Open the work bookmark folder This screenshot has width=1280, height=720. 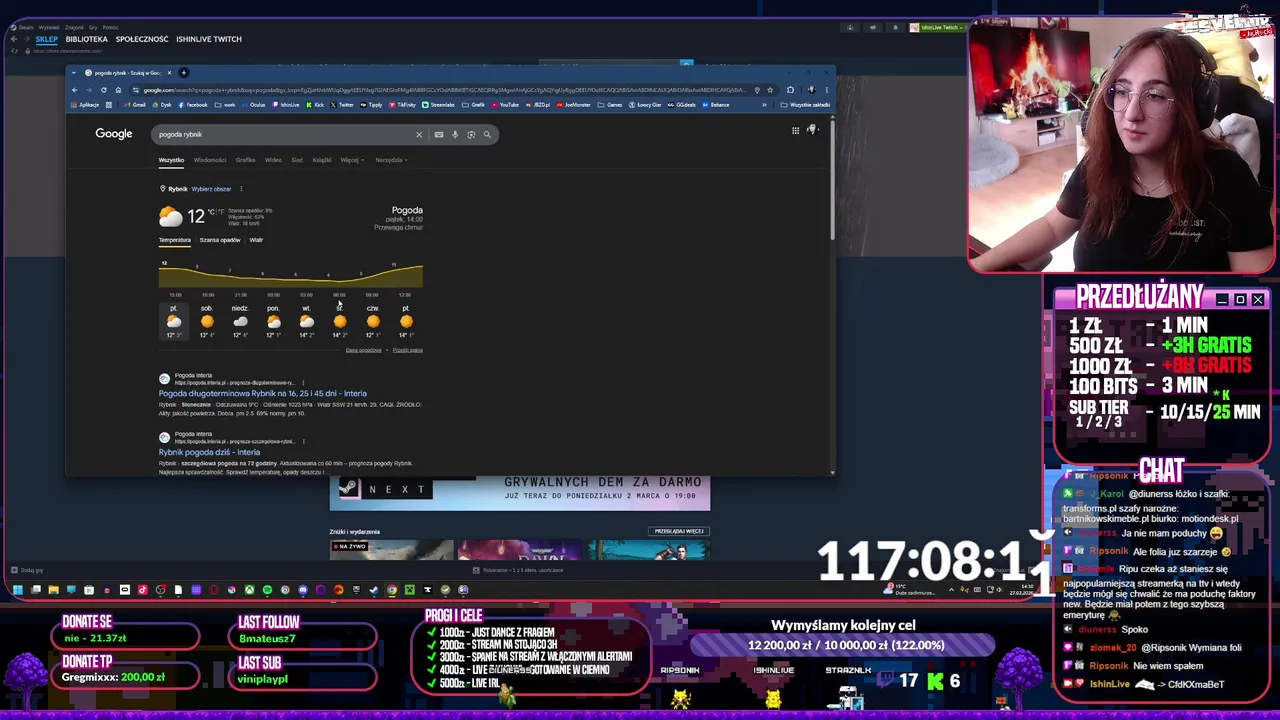point(227,105)
